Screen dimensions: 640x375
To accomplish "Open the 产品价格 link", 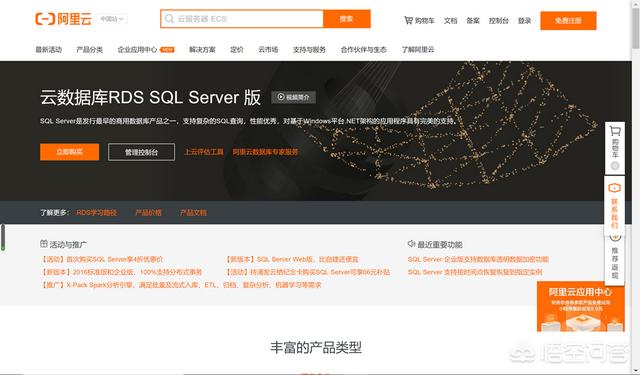I will click(148, 213).
